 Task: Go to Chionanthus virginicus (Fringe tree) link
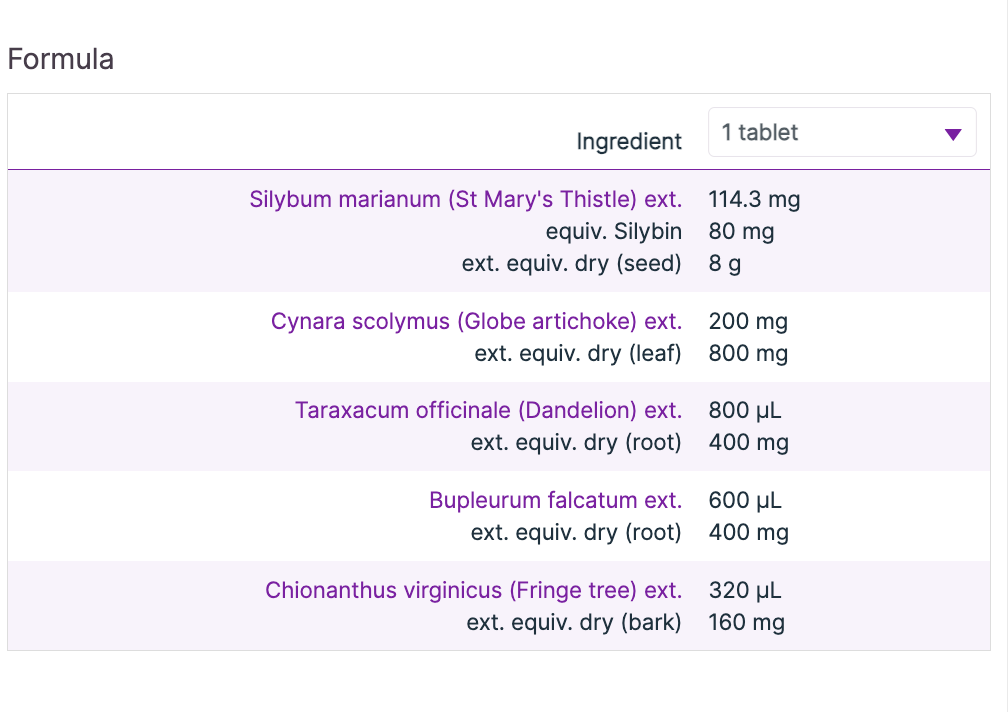473,590
